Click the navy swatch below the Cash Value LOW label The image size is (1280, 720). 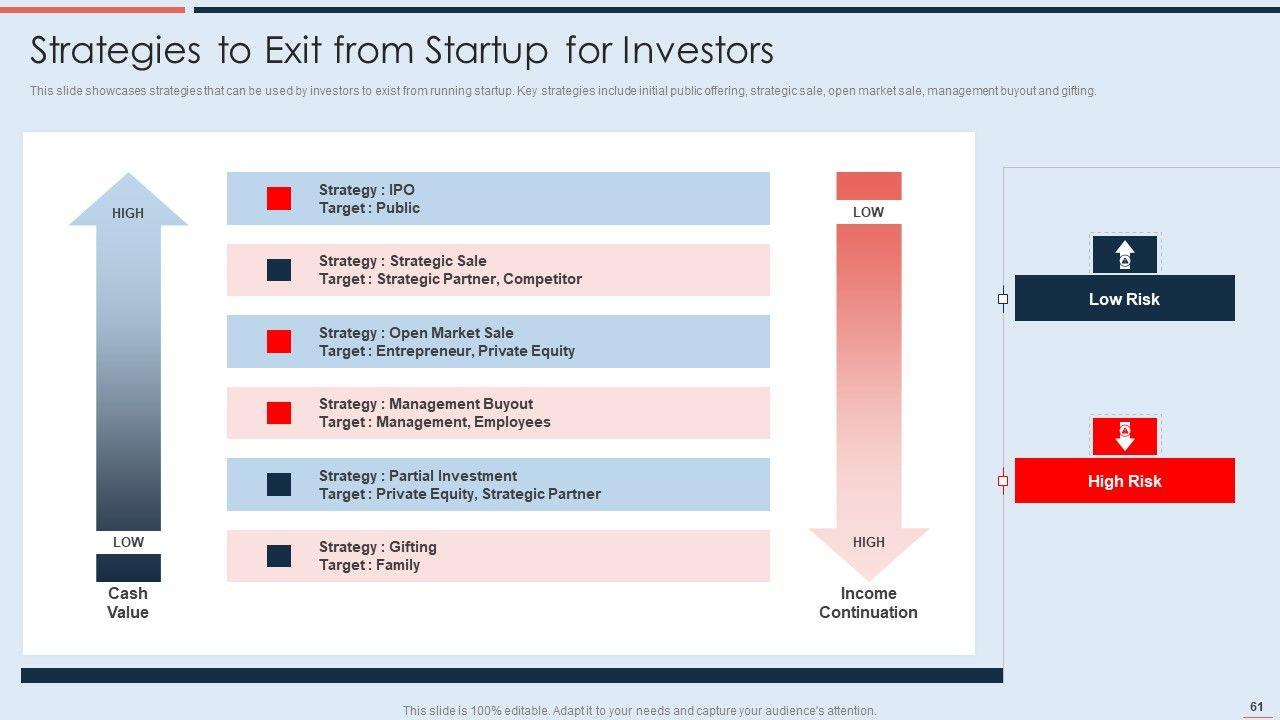128,568
